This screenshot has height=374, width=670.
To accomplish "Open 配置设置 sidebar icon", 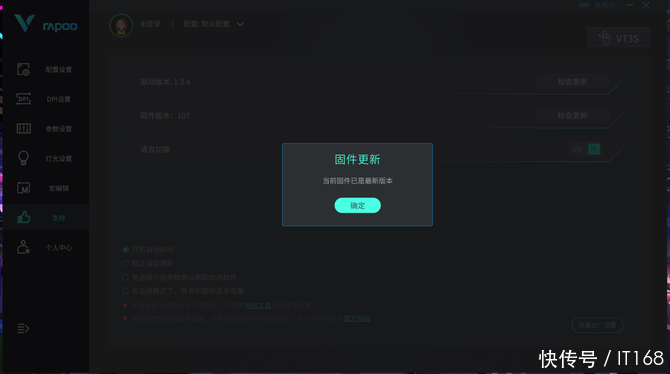I will point(24,69).
